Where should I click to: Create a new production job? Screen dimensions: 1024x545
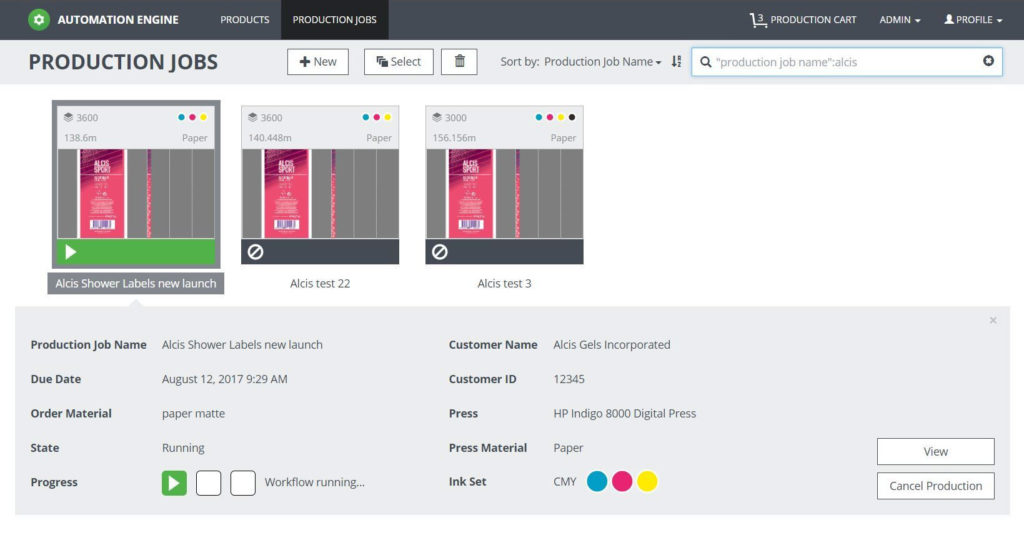[x=317, y=61]
